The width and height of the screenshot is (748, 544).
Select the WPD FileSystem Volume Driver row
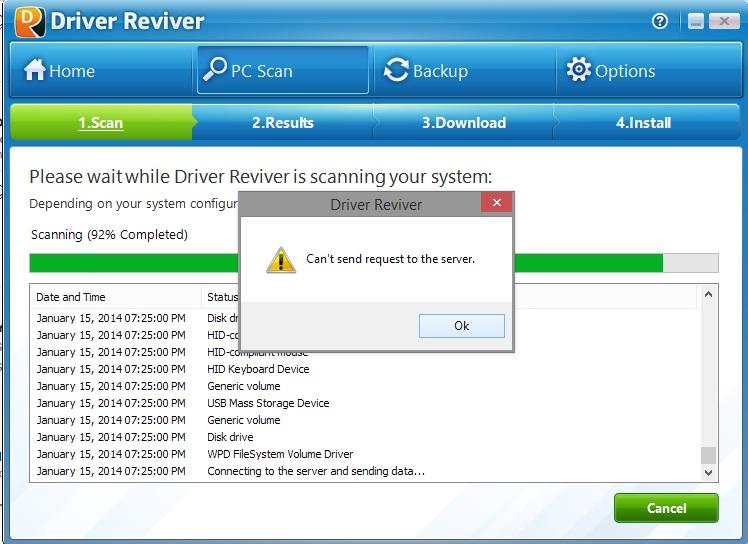click(x=365, y=454)
